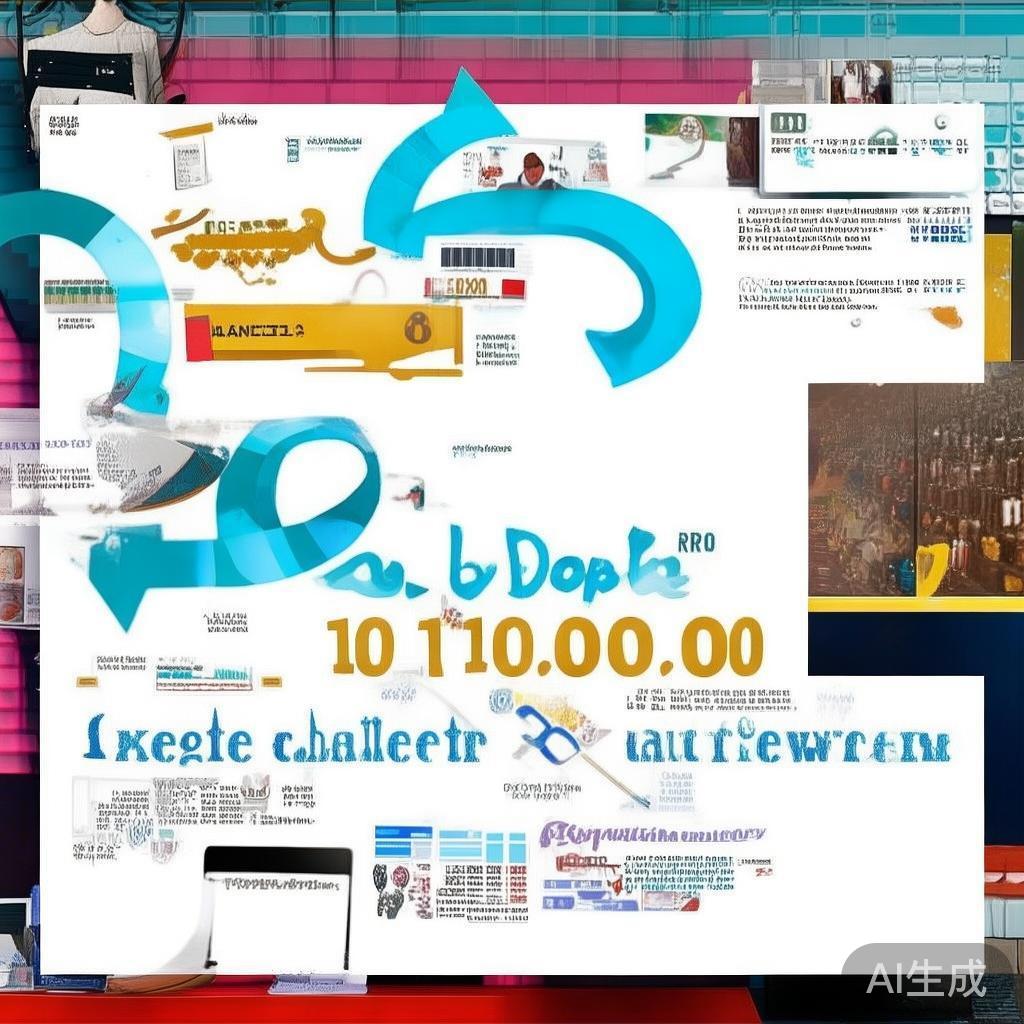Open the blue-striped table thumbnail at bottom center
This screenshot has height=1024, width=1024.
click(x=451, y=874)
